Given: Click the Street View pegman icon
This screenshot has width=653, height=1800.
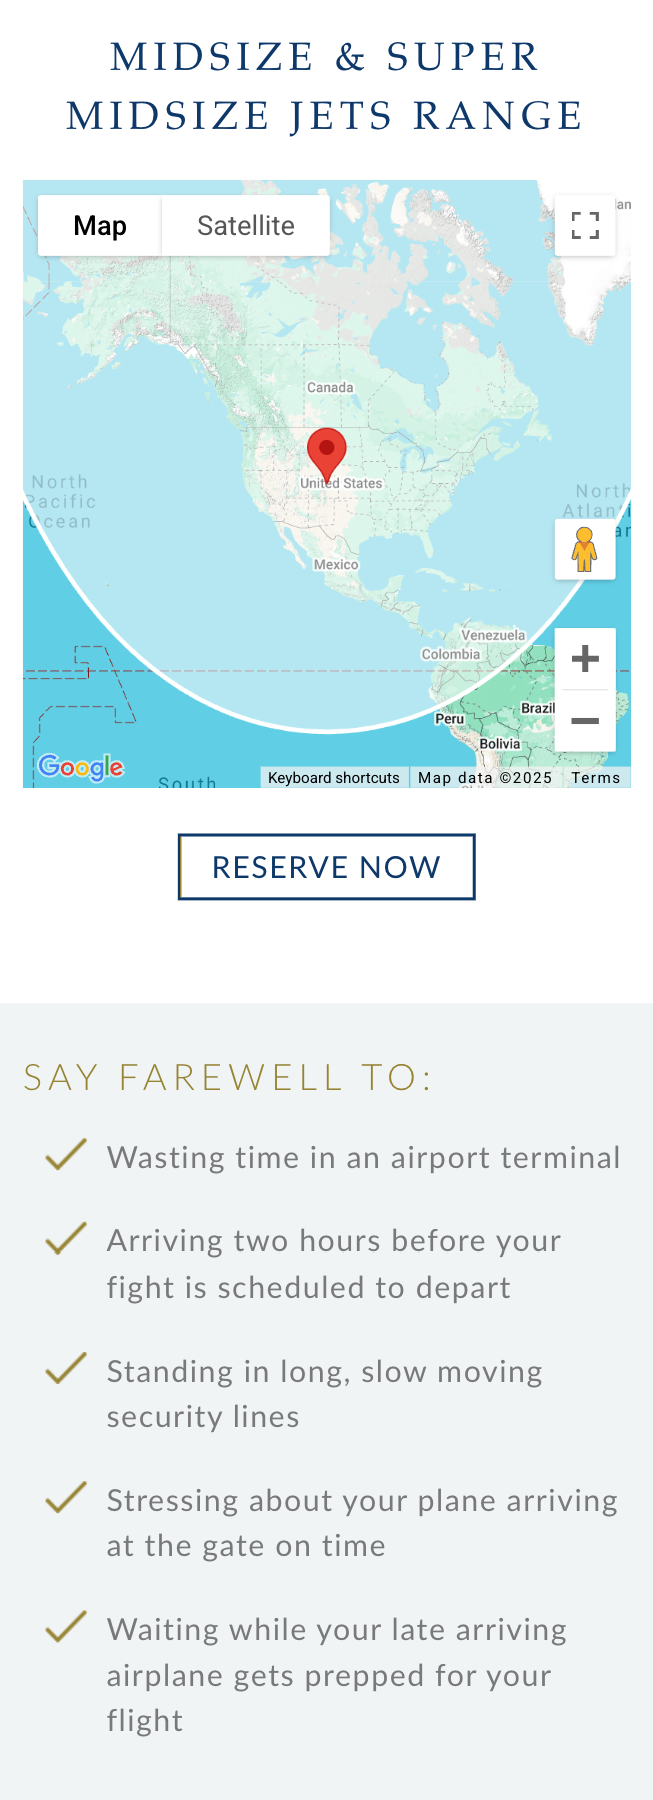Looking at the screenshot, I should [585, 549].
